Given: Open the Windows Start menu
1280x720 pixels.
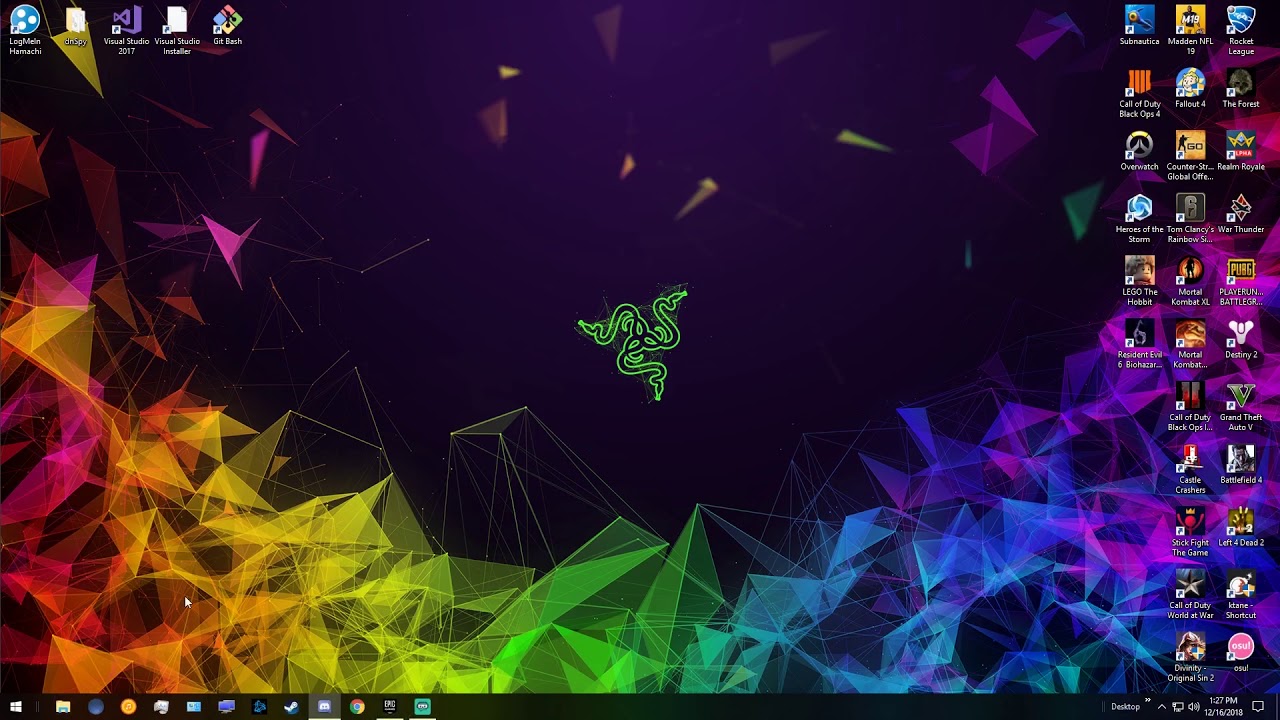Looking at the screenshot, I should [x=15, y=707].
